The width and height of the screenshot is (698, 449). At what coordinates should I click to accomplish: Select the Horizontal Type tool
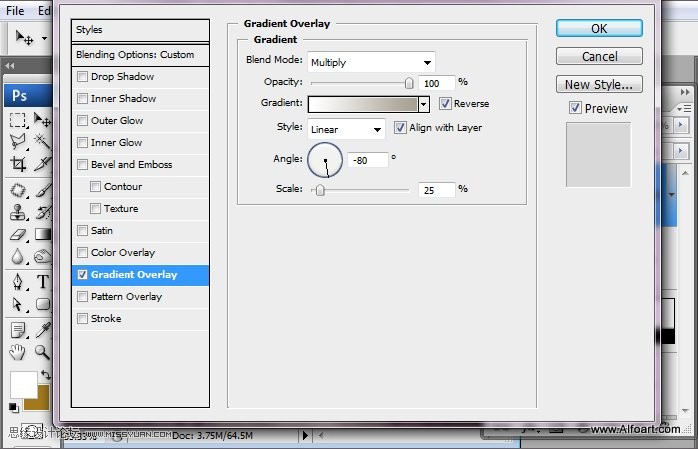point(43,281)
